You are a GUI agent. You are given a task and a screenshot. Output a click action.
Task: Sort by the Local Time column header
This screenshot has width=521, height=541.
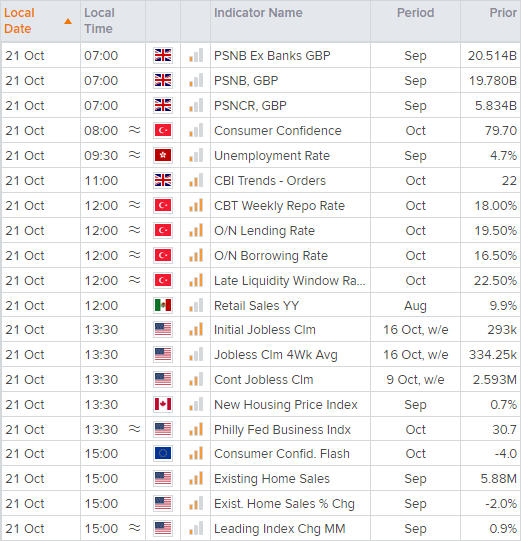pyautogui.click(x=99, y=21)
